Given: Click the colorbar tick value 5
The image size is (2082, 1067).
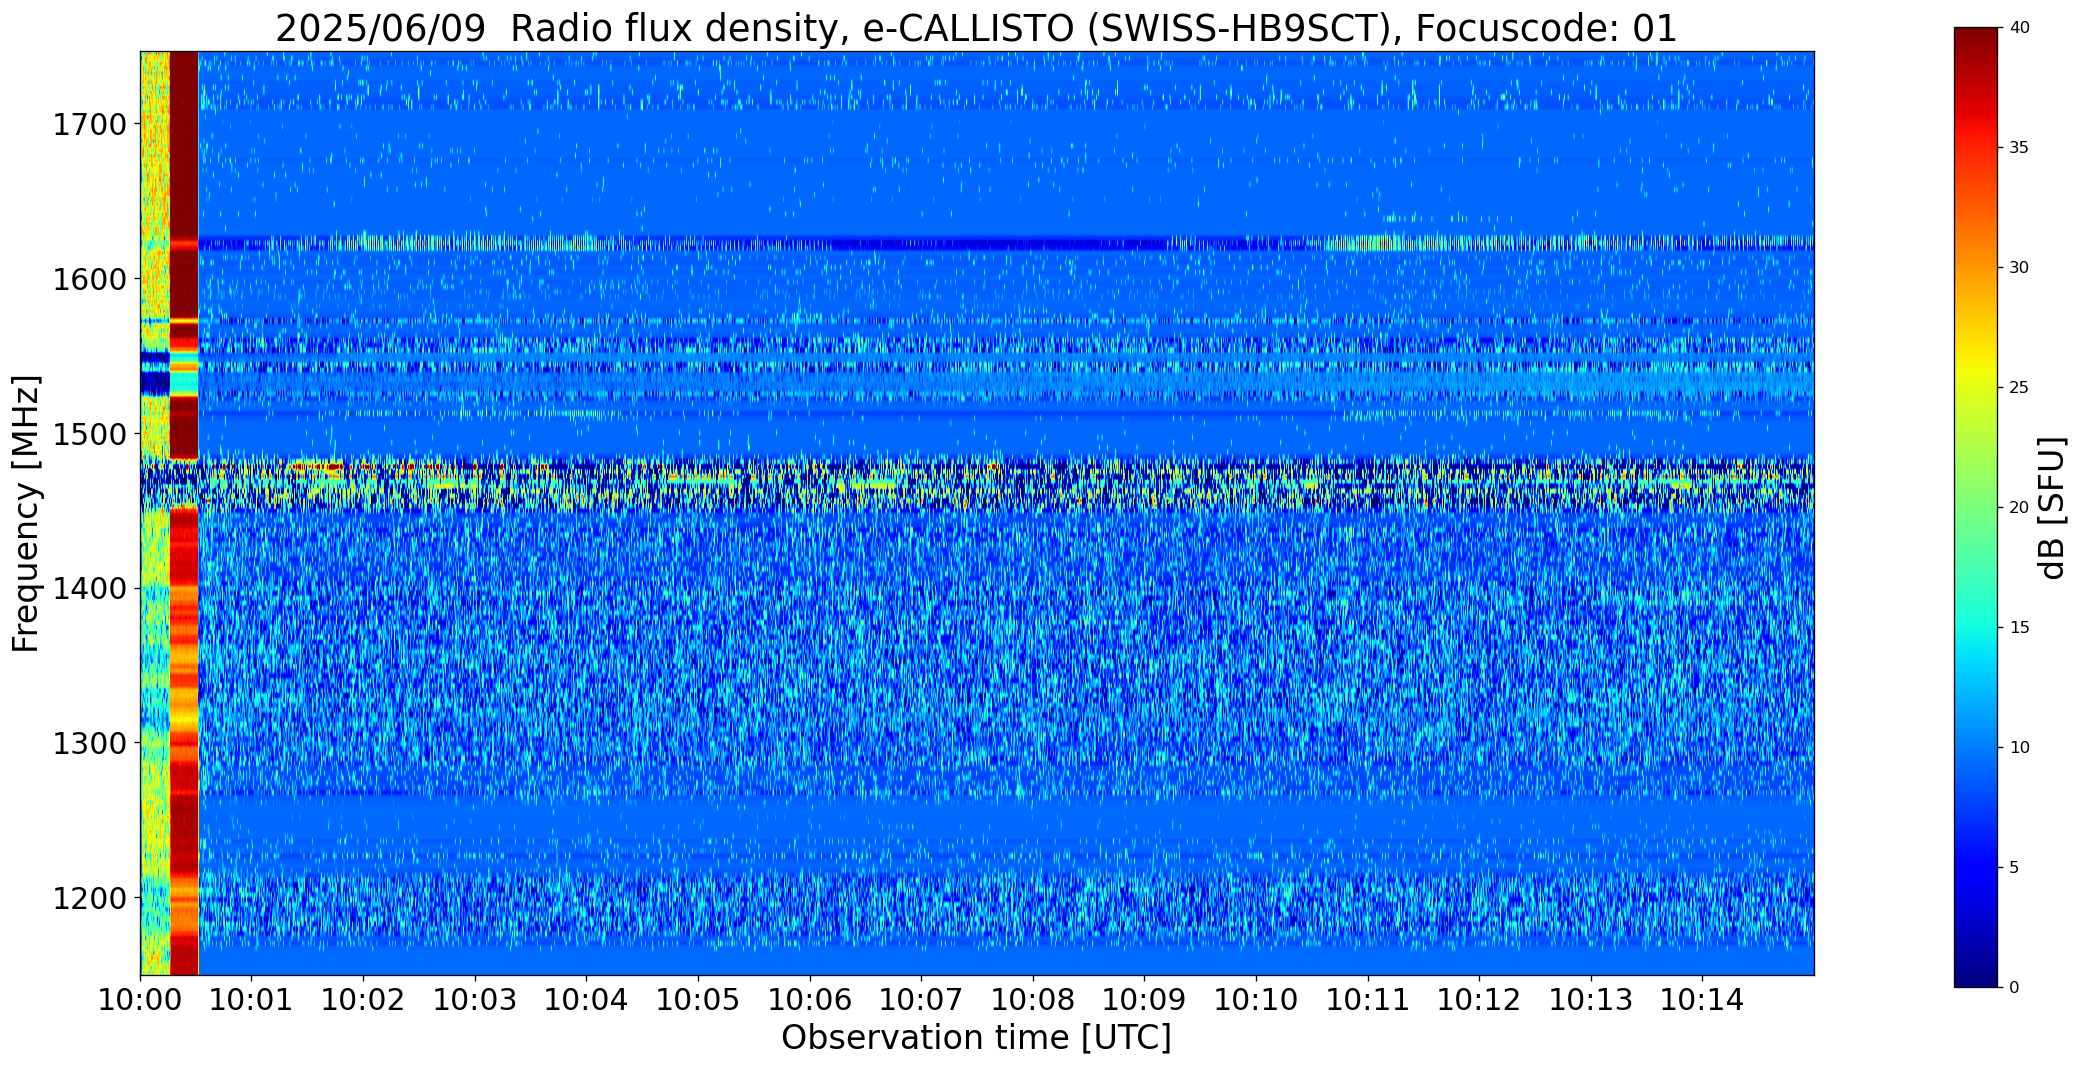Looking at the screenshot, I should coord(2014,868).
